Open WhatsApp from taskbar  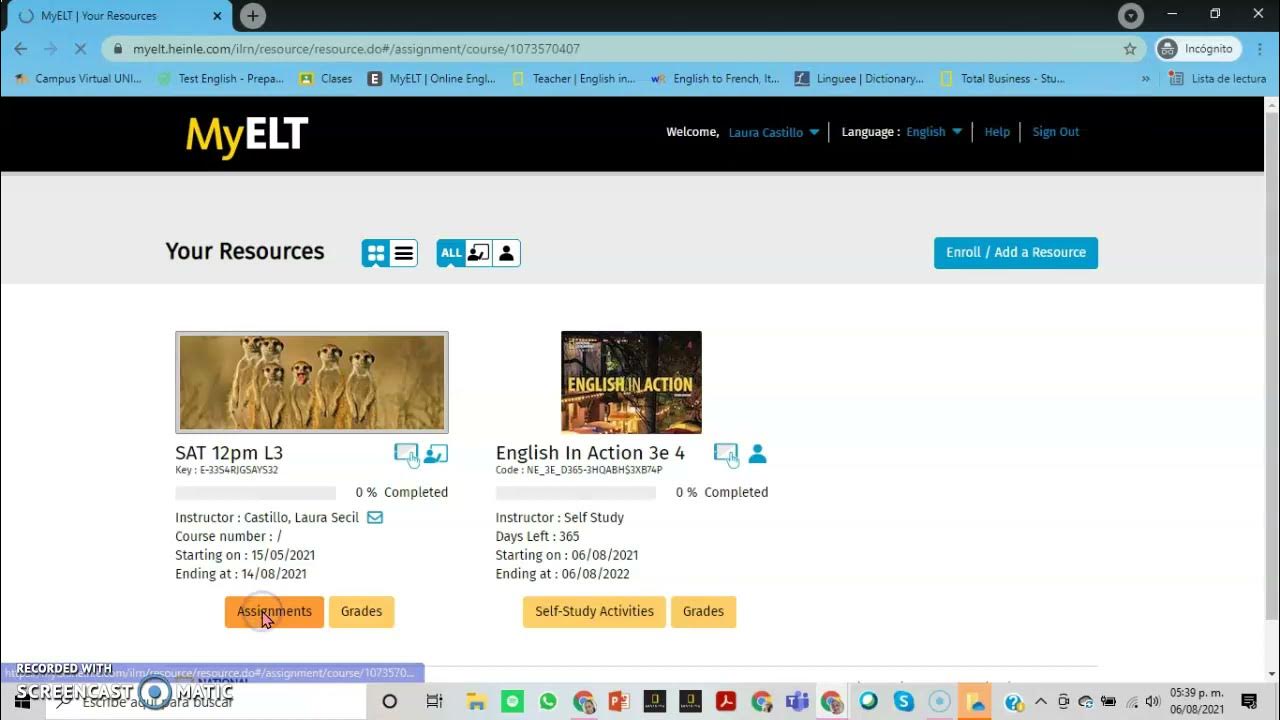point(548,701)
